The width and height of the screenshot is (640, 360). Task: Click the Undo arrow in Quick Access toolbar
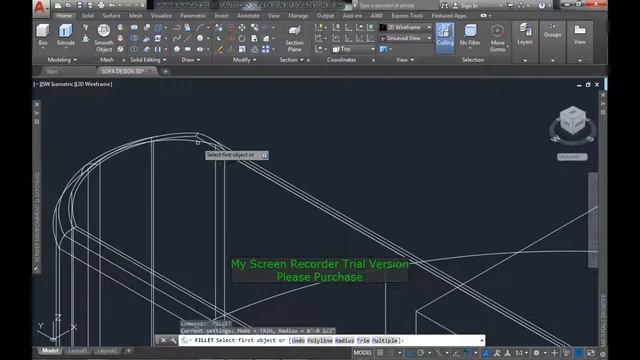tap(112, 5)
